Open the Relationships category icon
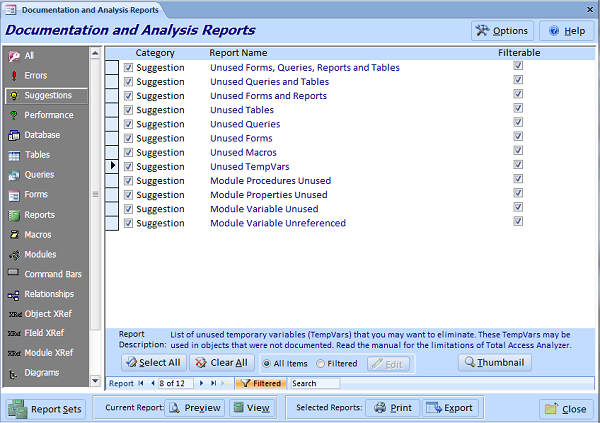The height and width of the screenshot is (423, 600). pos(14,295)
